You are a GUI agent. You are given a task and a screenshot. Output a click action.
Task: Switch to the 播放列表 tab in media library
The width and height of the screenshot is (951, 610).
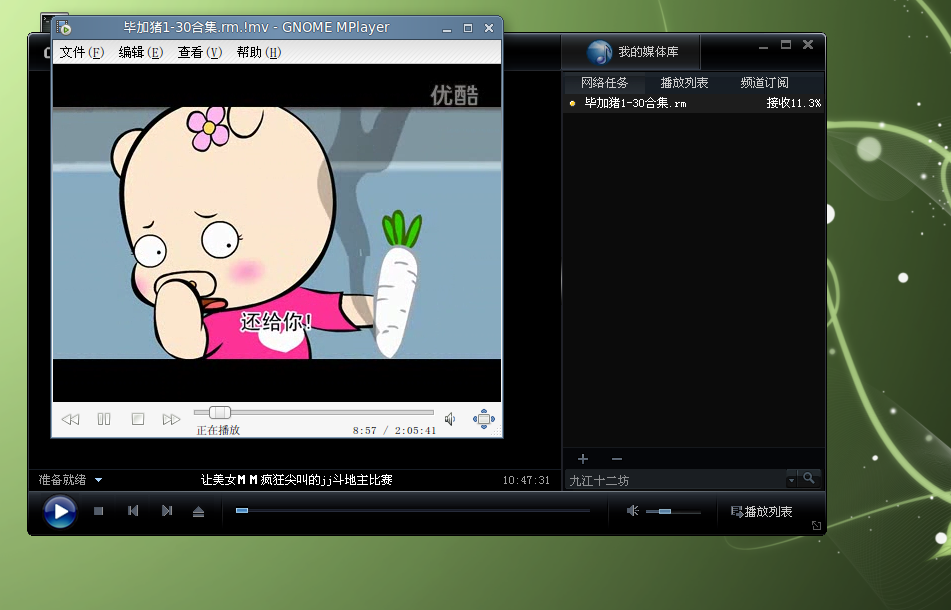tap(684, 83)
